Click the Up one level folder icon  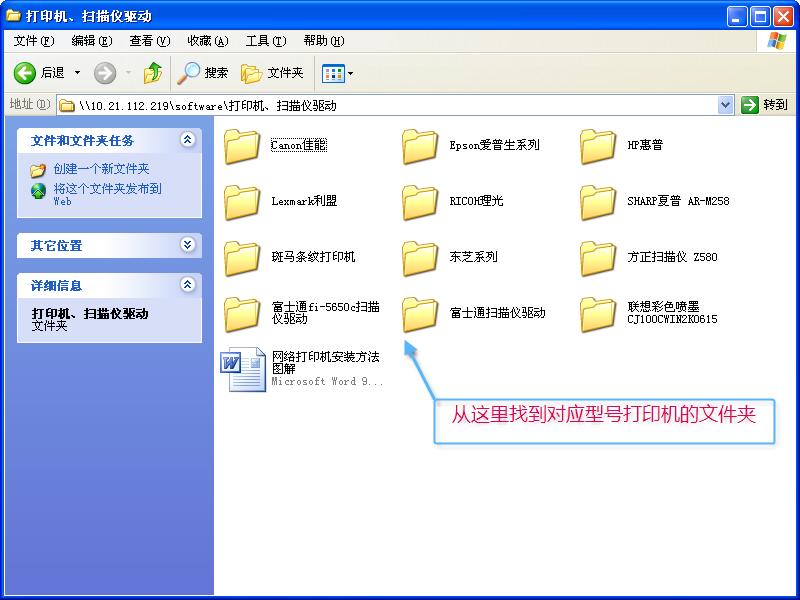pos(152,71)
